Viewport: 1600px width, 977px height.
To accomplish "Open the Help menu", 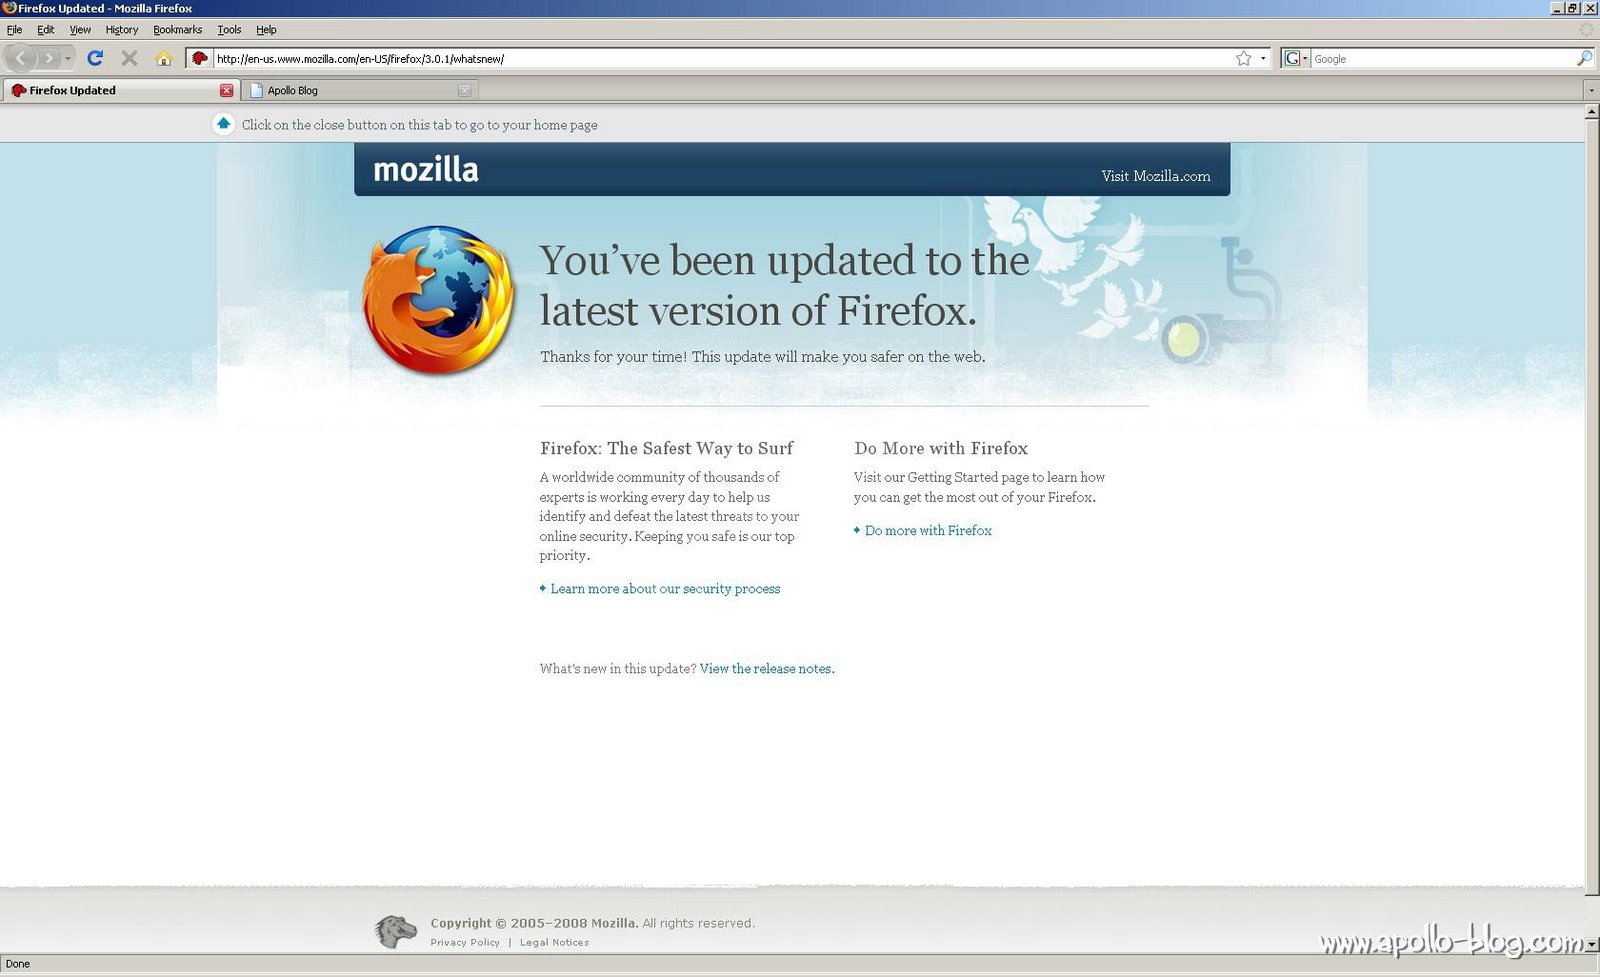I will (x=266, y=30).
